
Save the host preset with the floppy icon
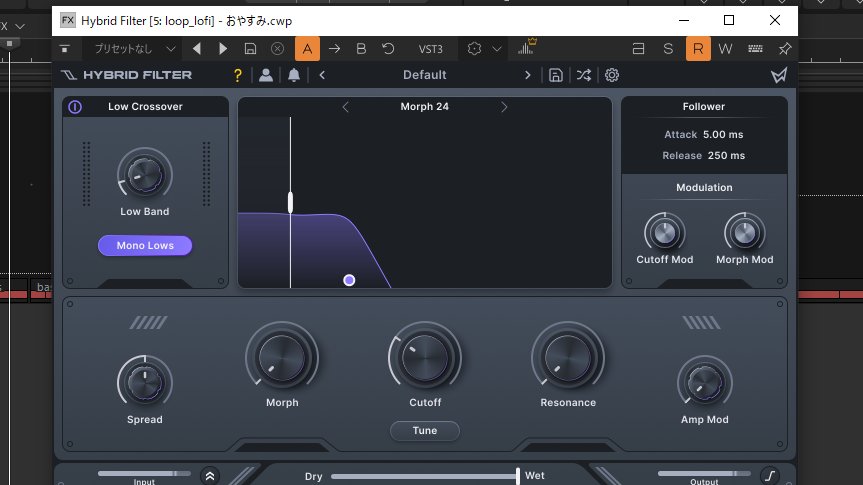pos(250,49)
